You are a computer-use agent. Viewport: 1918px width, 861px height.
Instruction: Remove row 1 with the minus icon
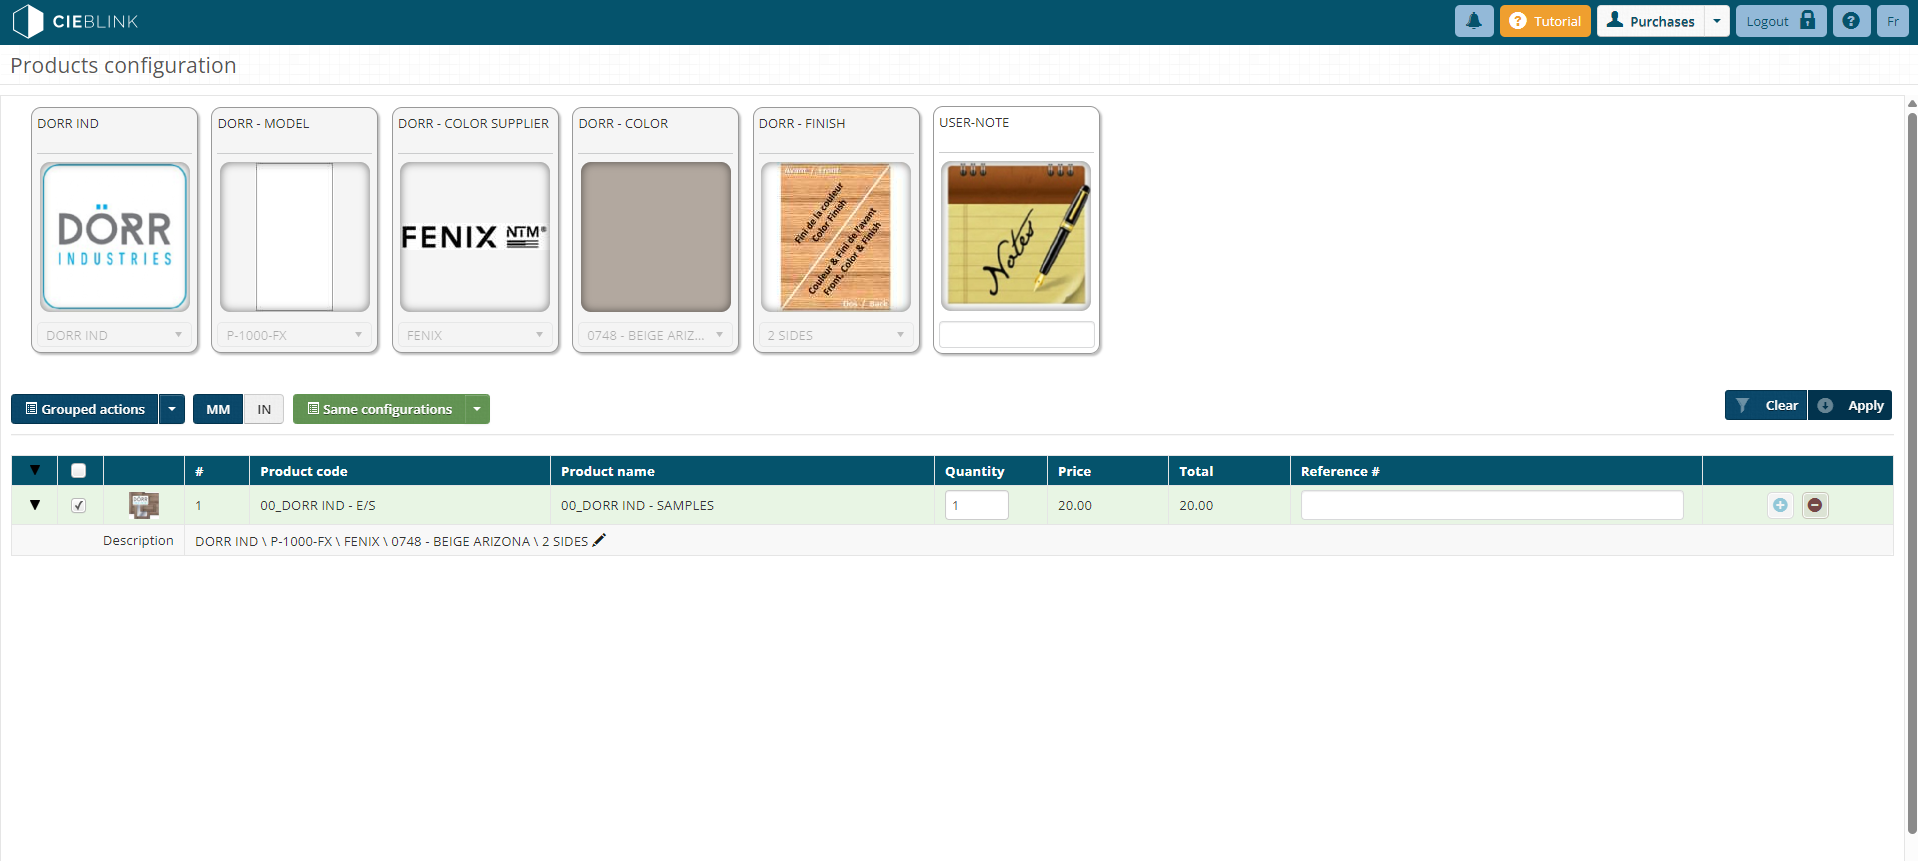(x=1815, y=505)
